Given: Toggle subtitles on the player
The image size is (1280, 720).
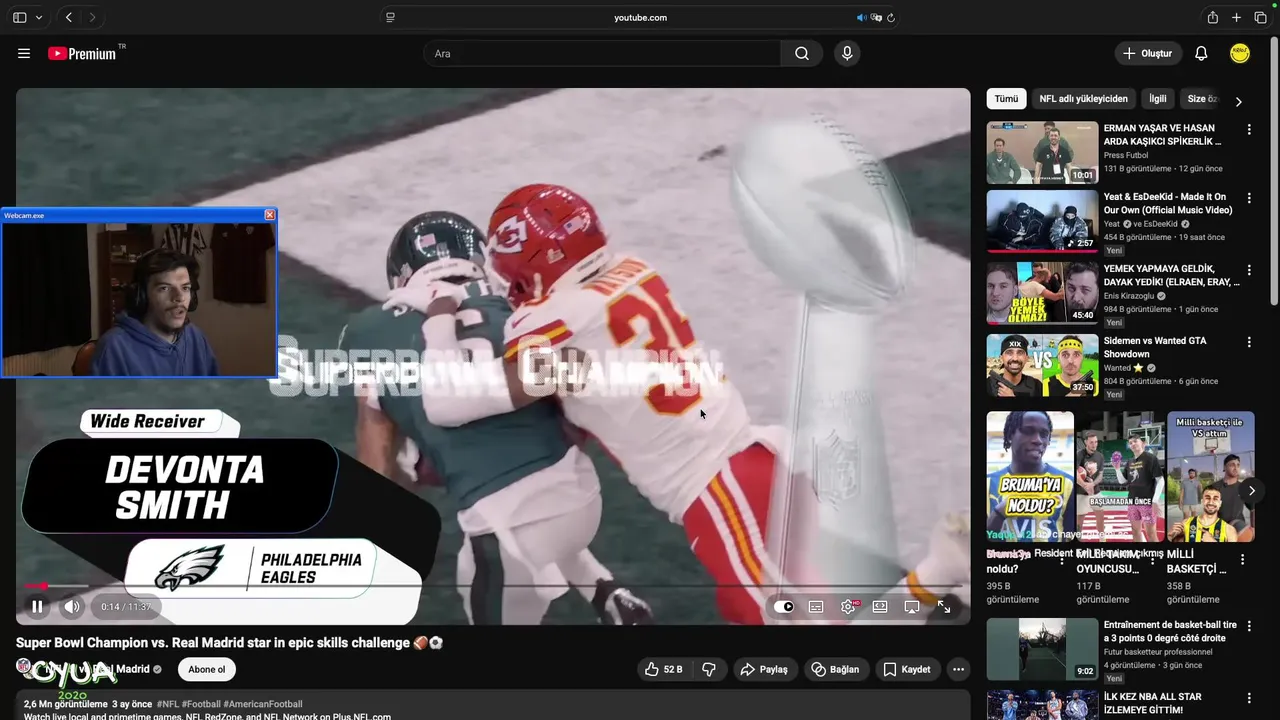Looking at the screenshot, I should 816,606.
